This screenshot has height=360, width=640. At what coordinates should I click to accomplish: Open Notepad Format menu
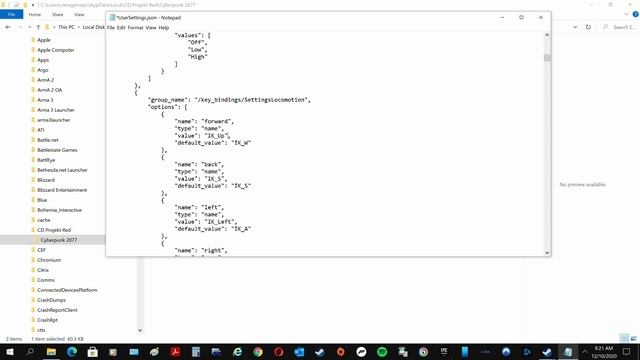(x=136, y=28)
